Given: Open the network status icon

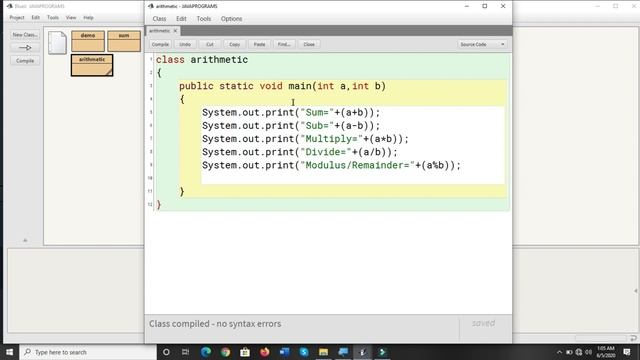Looking at the screenshot, I should pyautogui.click(x=579, y=352).
